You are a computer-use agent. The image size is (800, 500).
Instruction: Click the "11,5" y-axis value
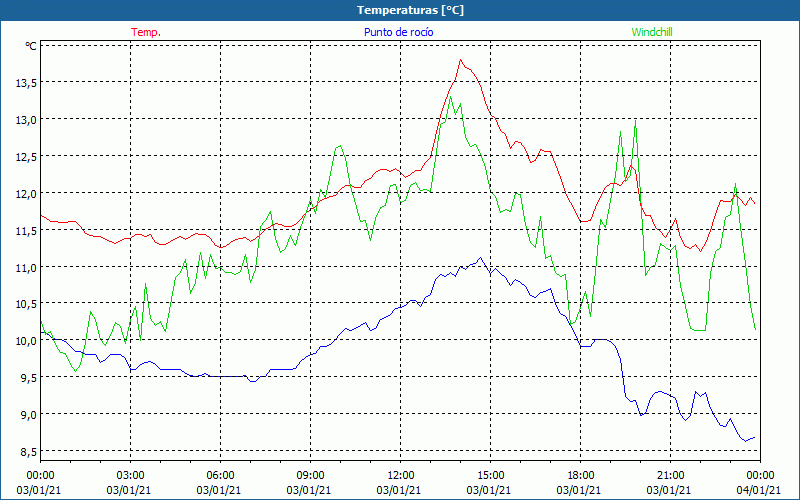[26, 230]
